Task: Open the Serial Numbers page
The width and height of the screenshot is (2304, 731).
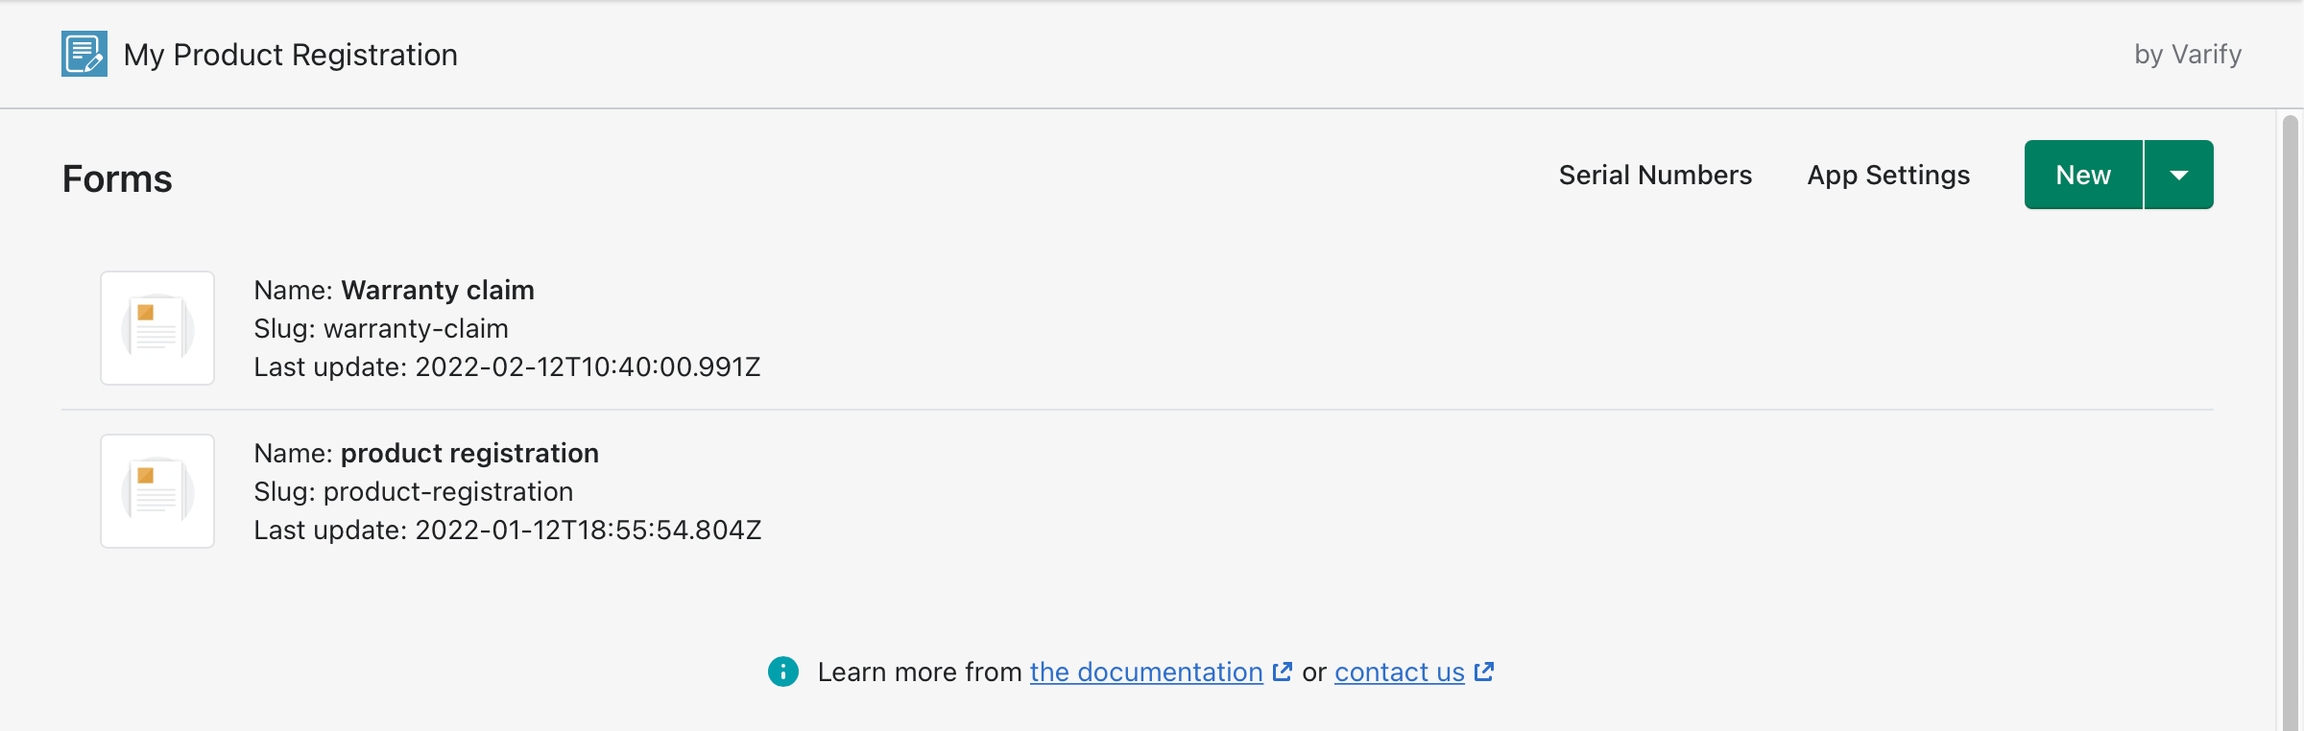Action: pyautogui.click(x=1655, y=175)
